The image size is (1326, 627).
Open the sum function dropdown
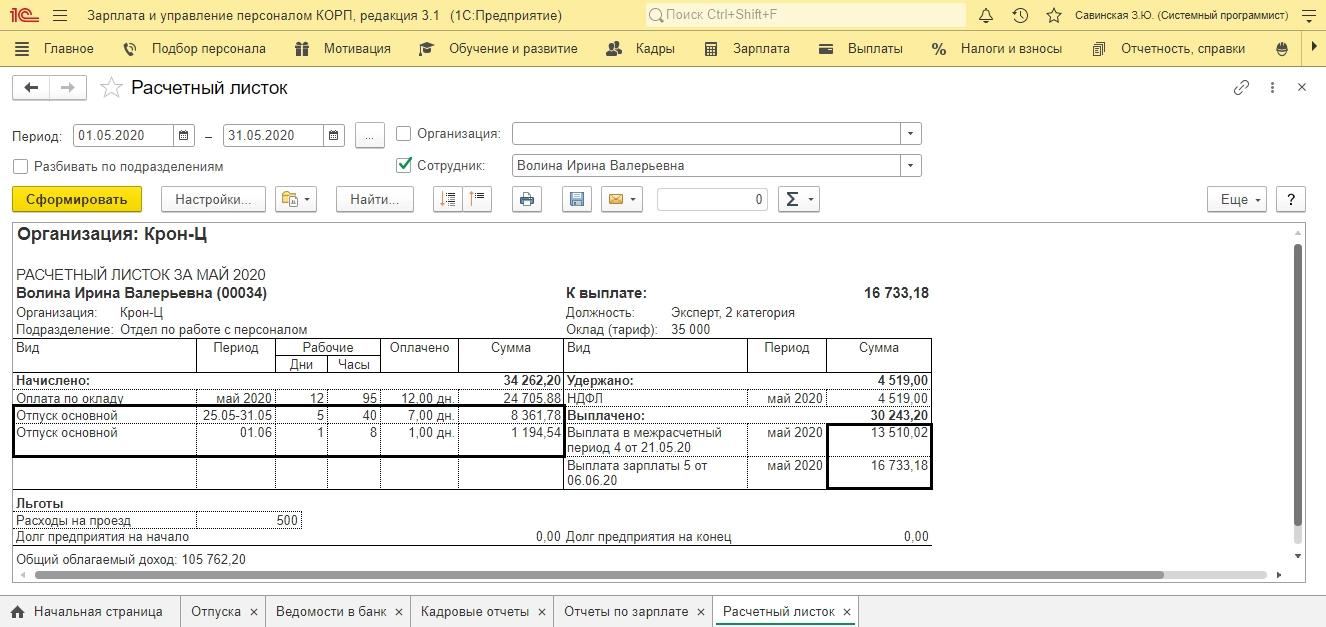tap(798, 199)
